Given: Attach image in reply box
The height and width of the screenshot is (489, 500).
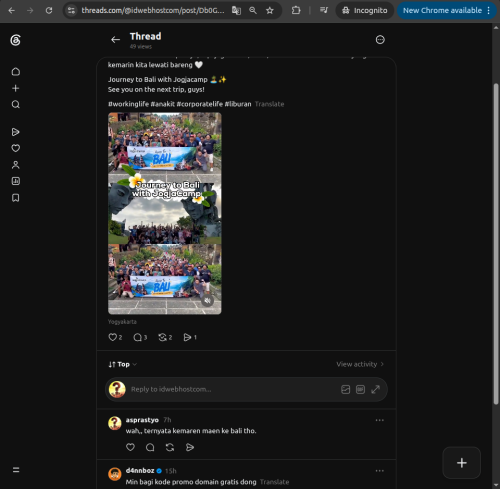Looking at the screenshot, I should point(346,389).
